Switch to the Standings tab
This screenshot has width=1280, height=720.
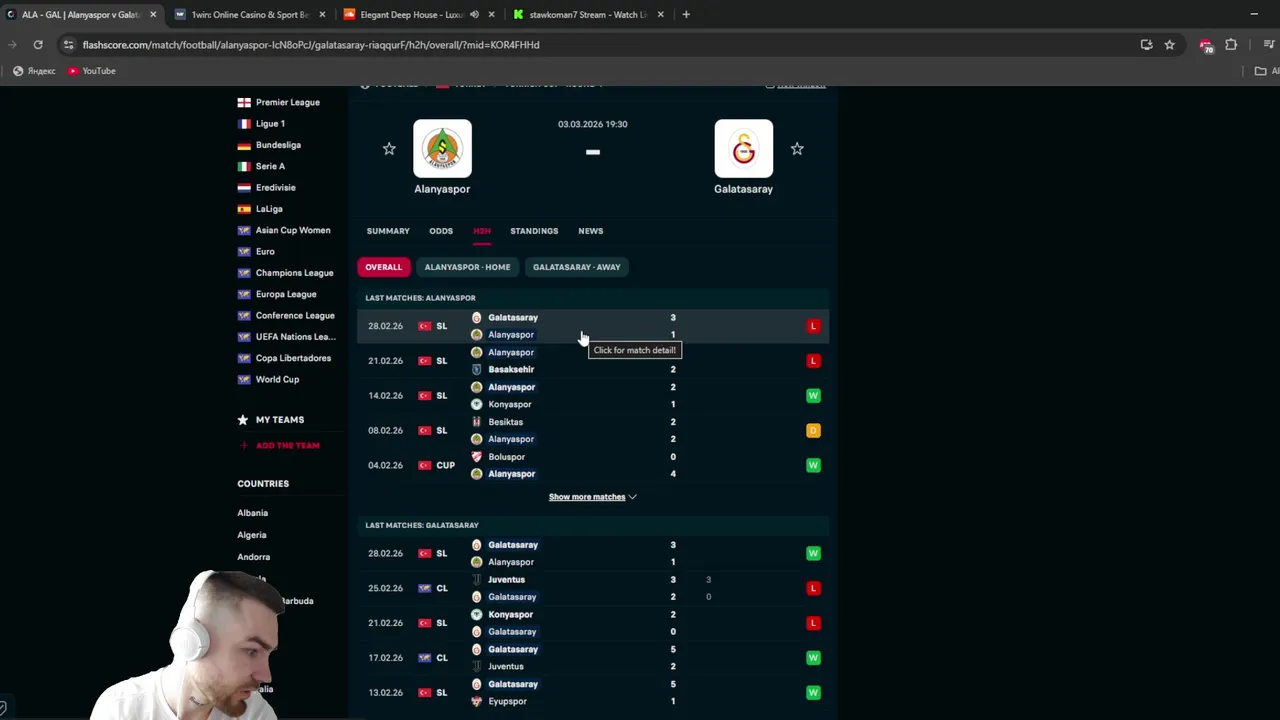pyautogui.click(x=534, y=231)
